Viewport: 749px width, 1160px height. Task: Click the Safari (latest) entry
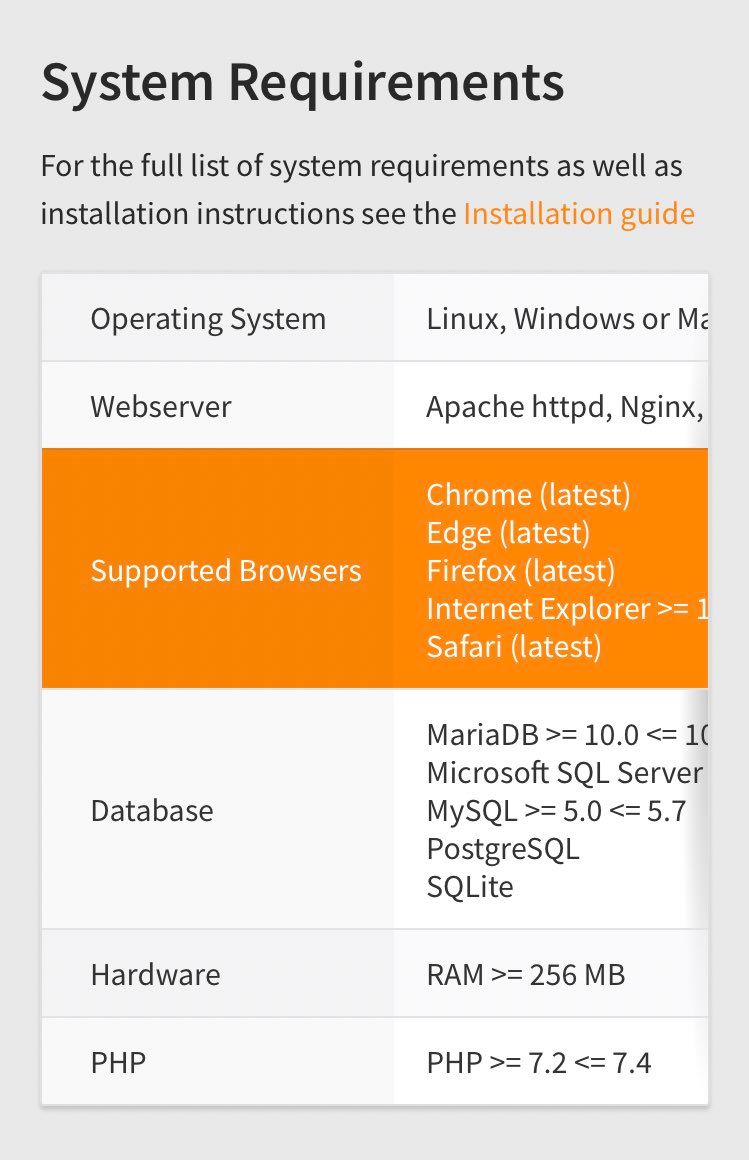[x=514, y=647]
